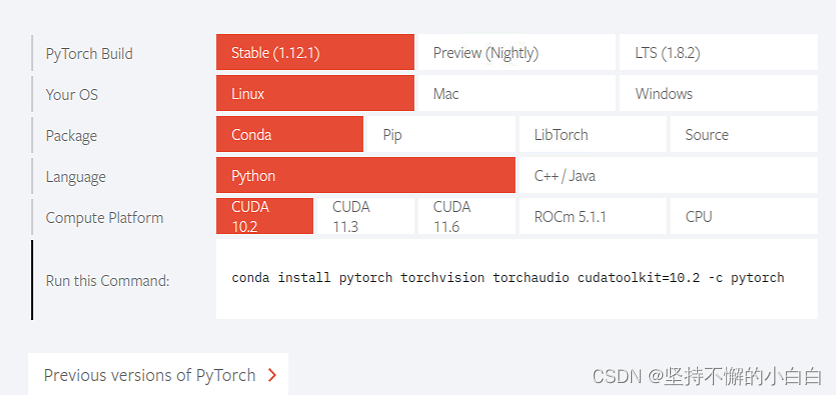The height and width of the screenshot is (395, 836).
Task: Select ROCm 5.1.1 compute platform
Action: click(593, 216)
